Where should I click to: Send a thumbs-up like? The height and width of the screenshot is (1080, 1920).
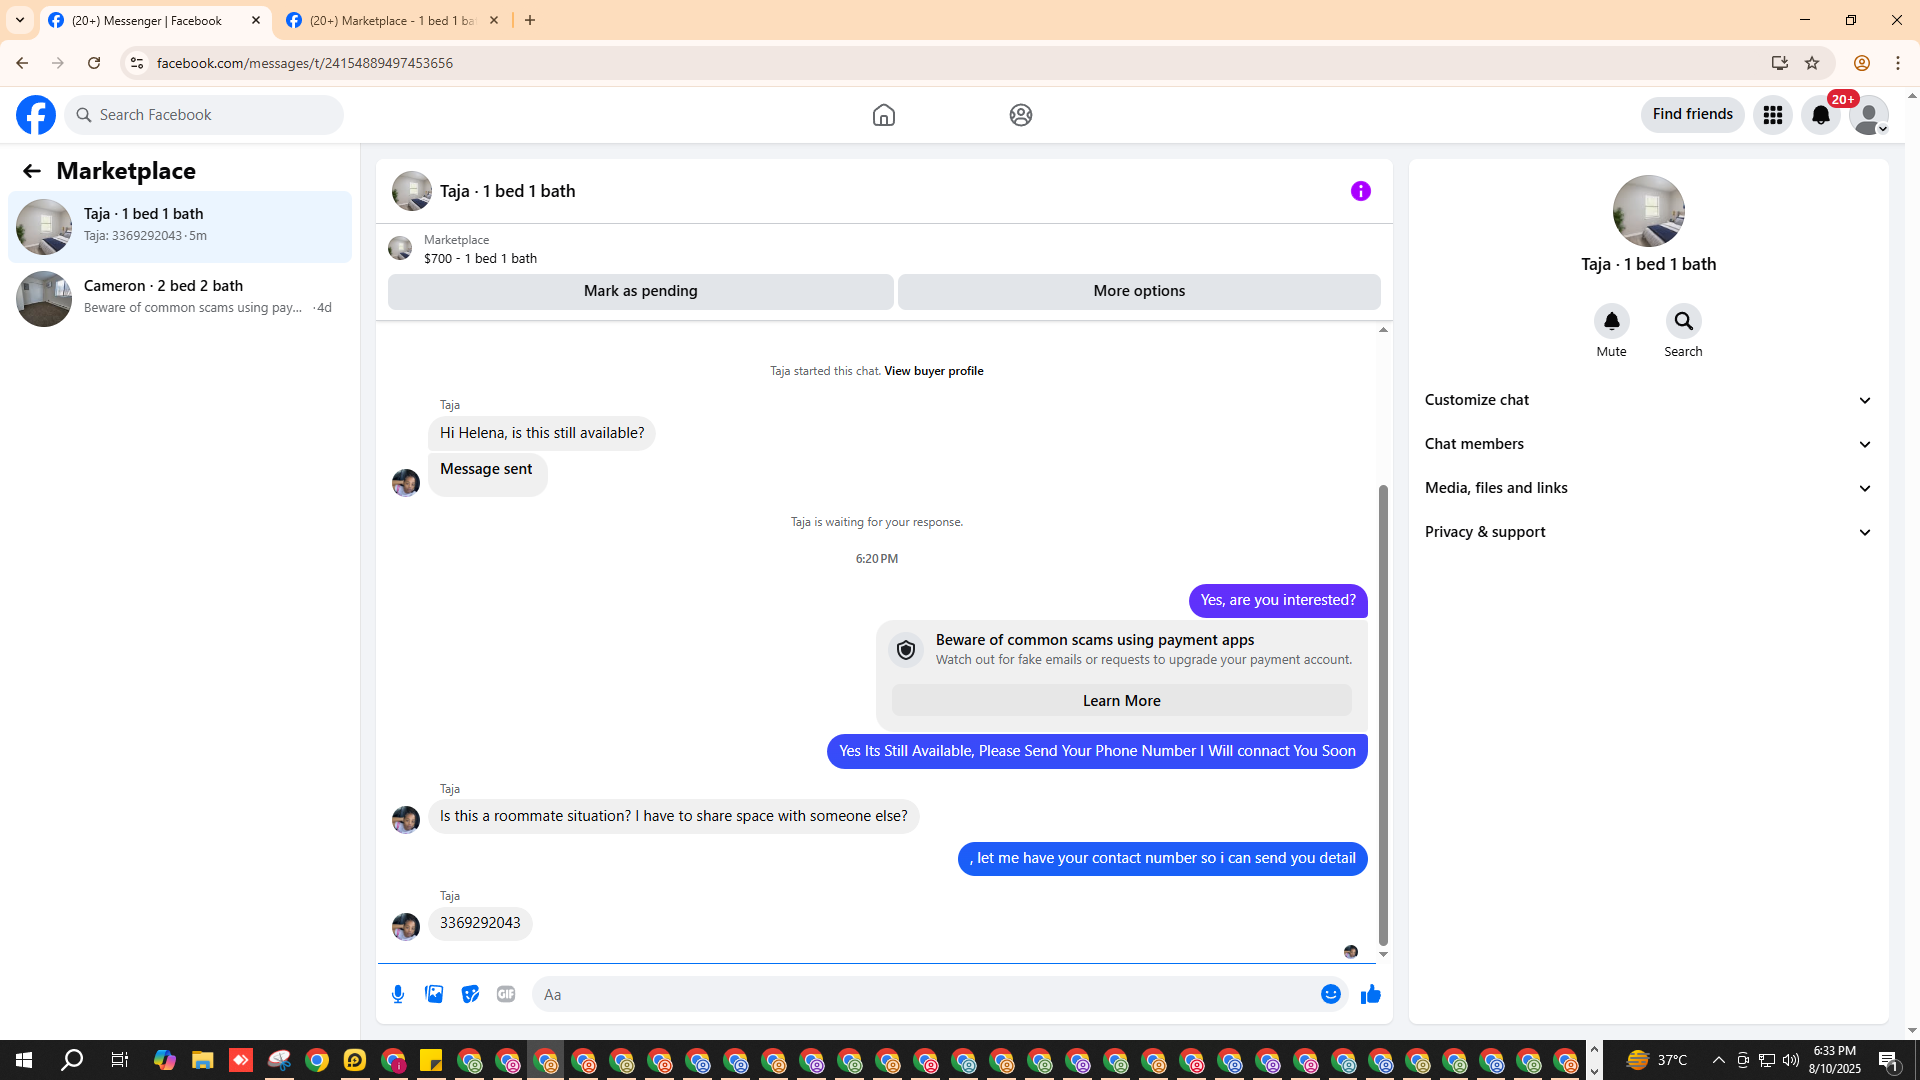coord(1370,994)
